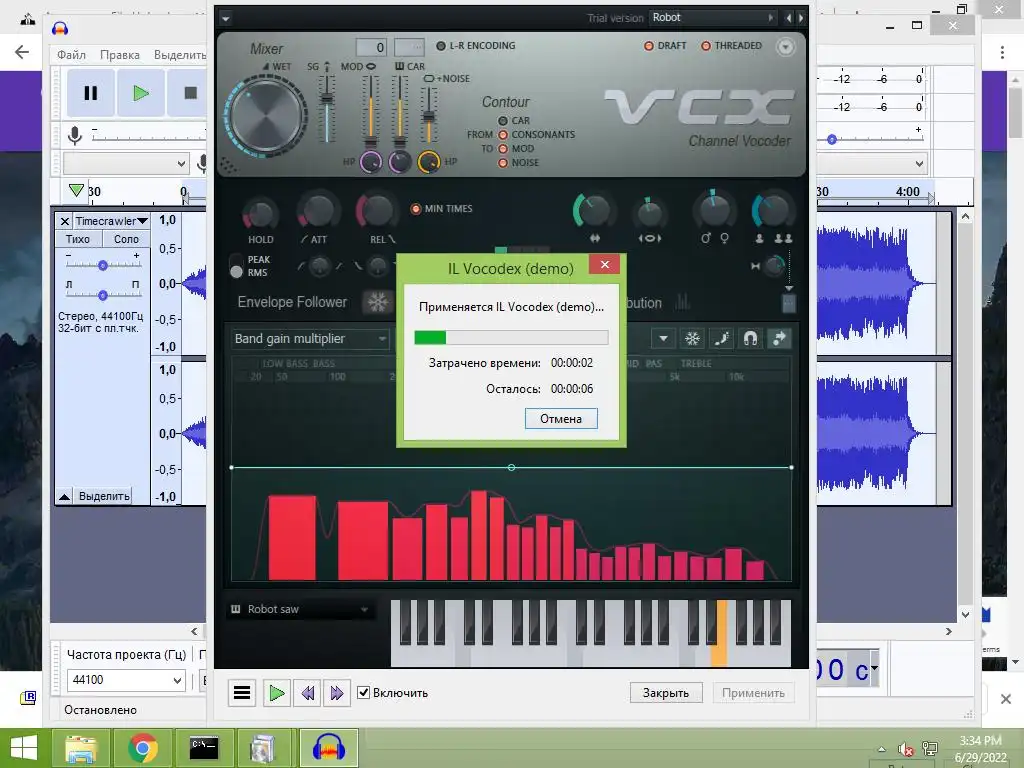Viewport: 1024px width, 768px height.
Task: Open Chrome from the taskbar
Action: click(142, 748)
